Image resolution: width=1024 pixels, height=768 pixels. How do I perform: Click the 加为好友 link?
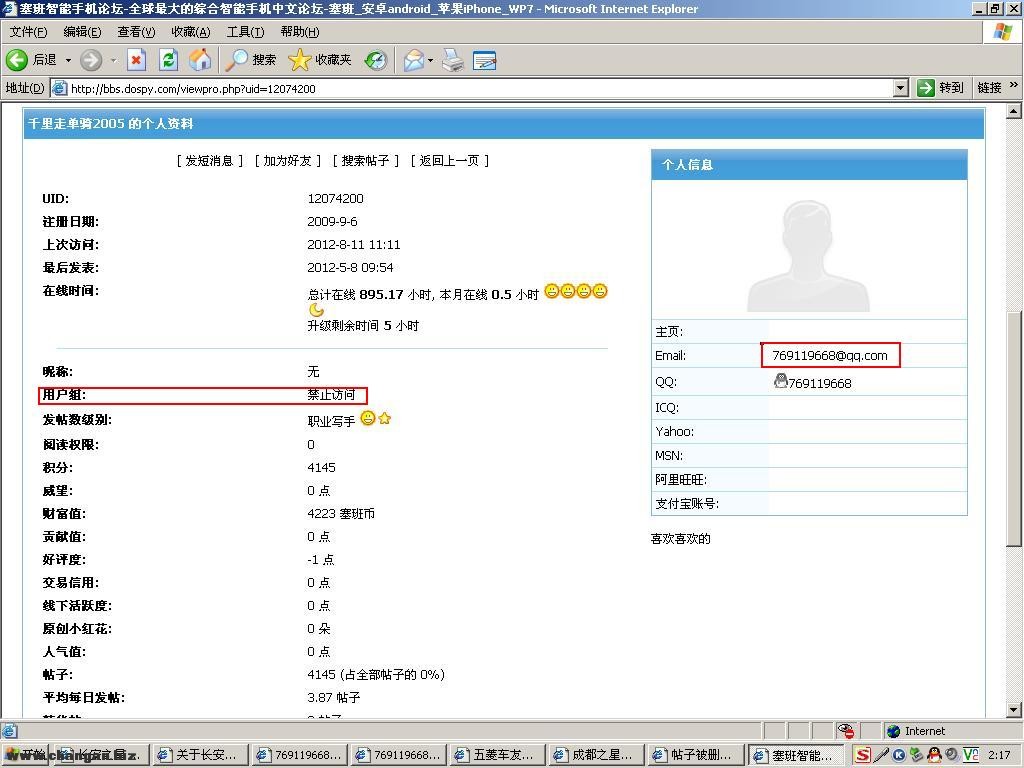[x=288, y=160]
